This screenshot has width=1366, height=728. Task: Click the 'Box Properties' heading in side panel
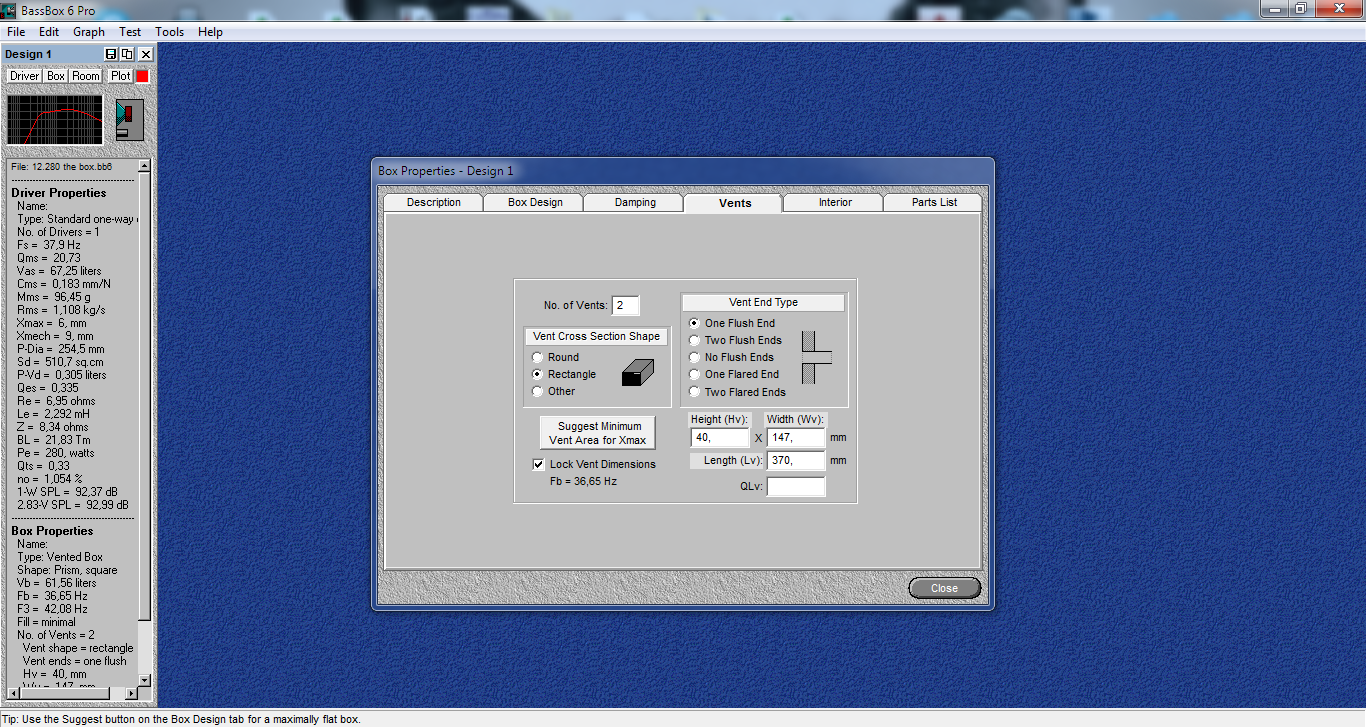pos(52,531)
